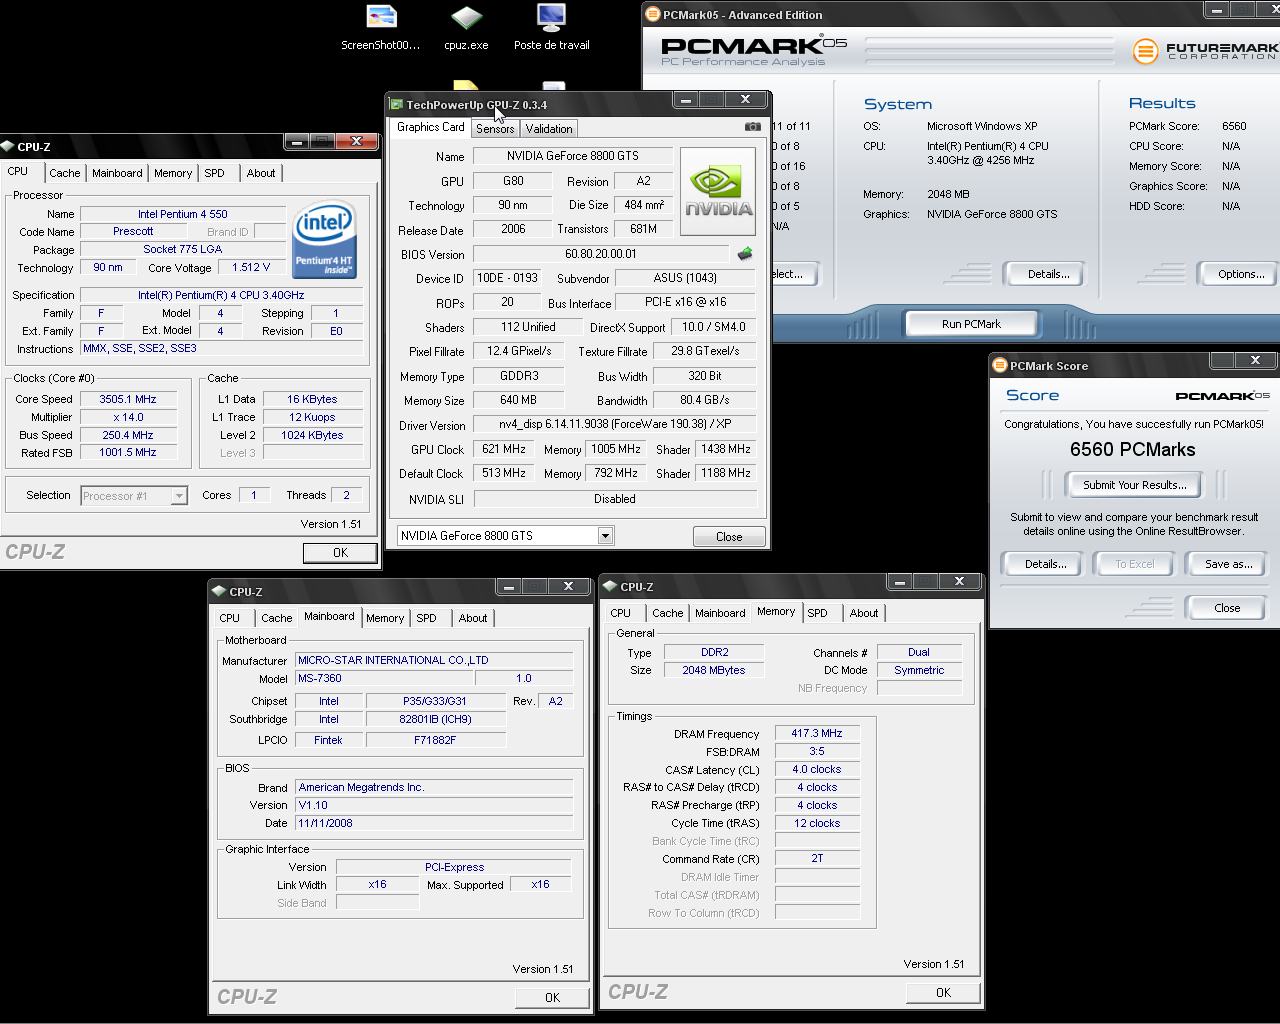This screenshot has width=1280, height=1024.
Task: Click the NVIDIA logo in GPU-Z
Action: click(x=718, y=191)
